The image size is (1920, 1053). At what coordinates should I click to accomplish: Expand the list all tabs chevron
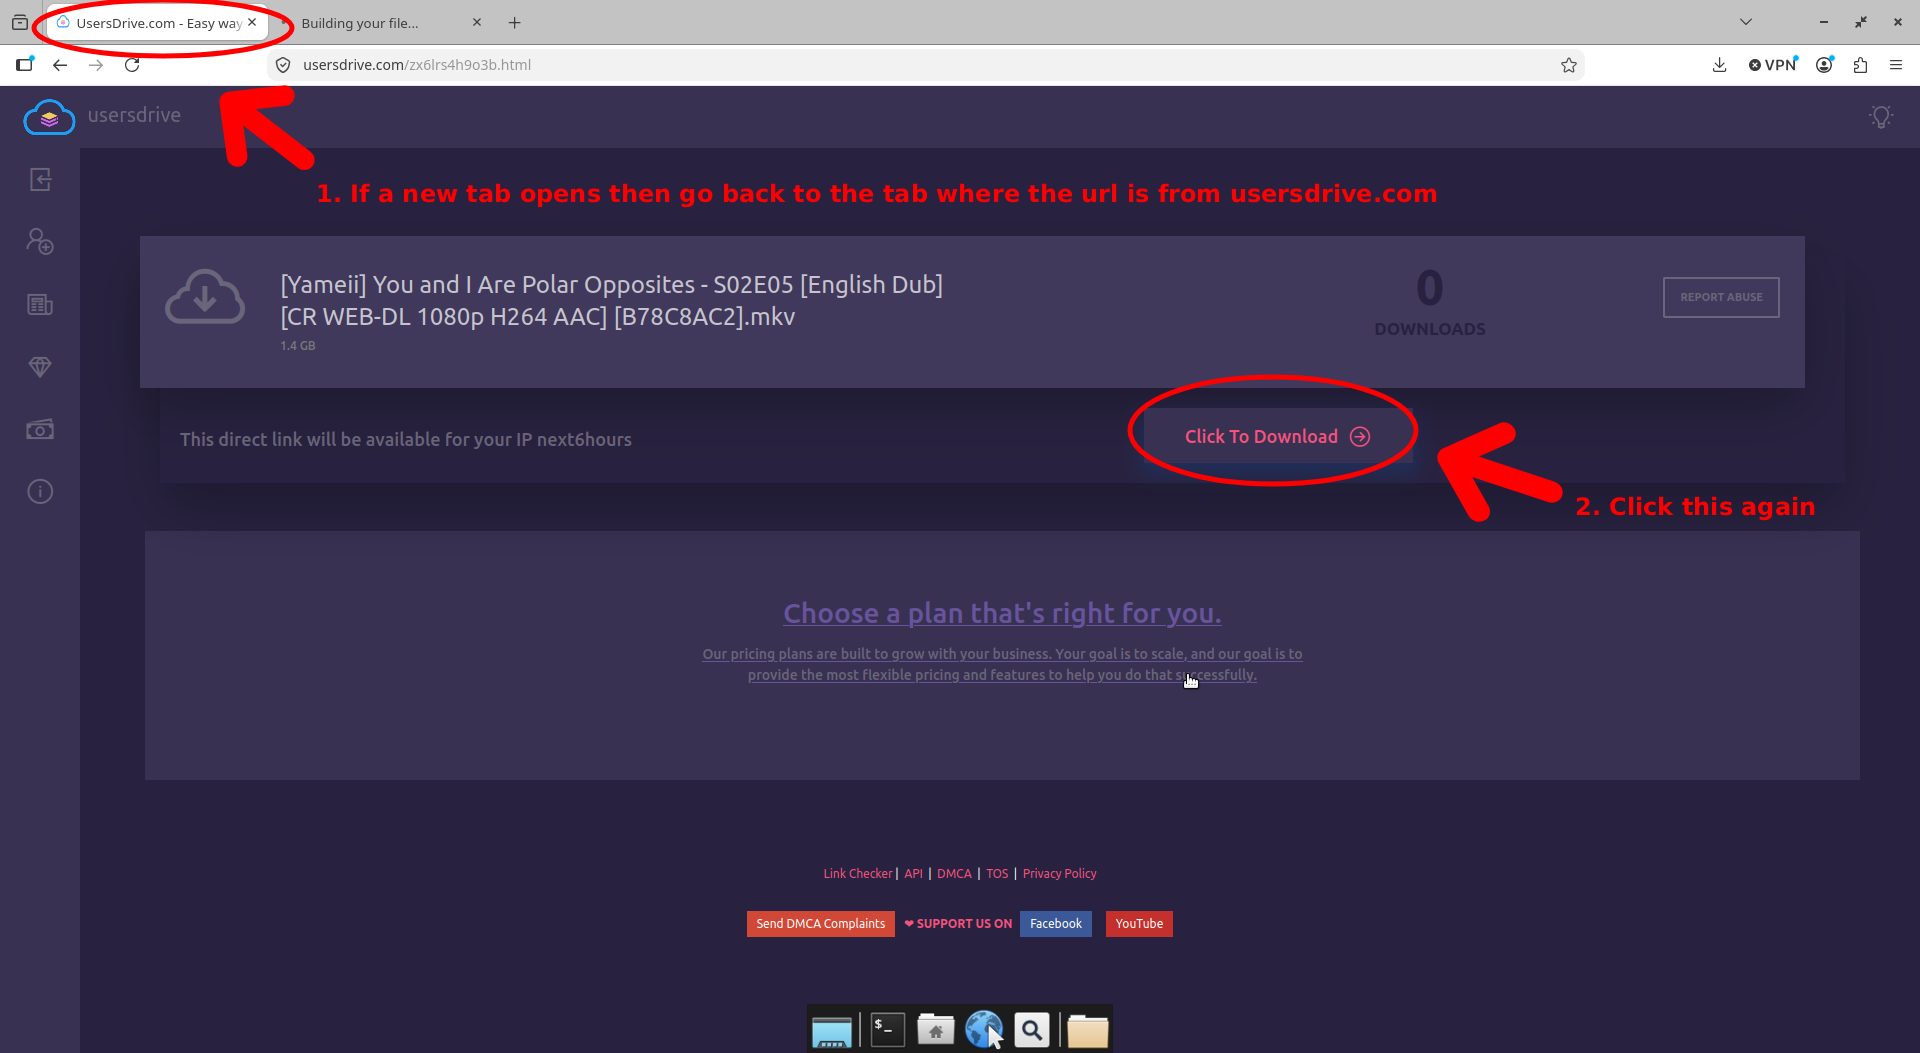[x=1746, y=22]
